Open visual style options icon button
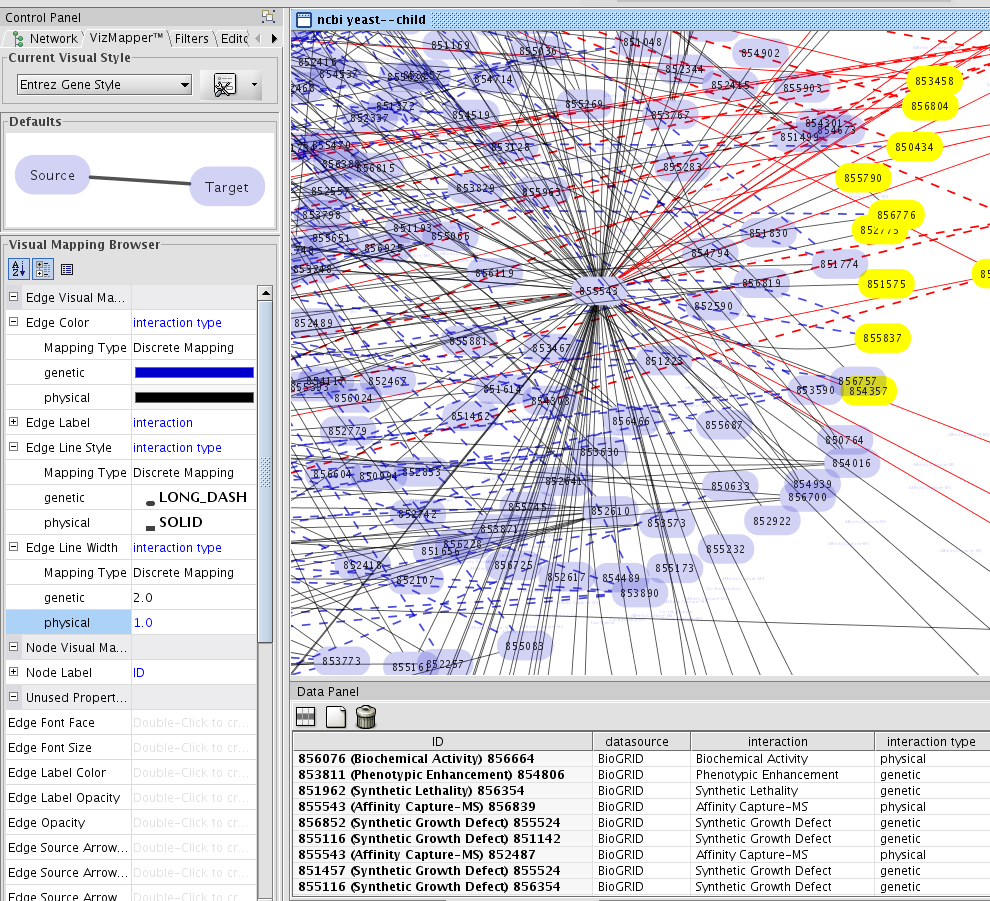Viewport: 990px width, 901px height. [225, 85]
